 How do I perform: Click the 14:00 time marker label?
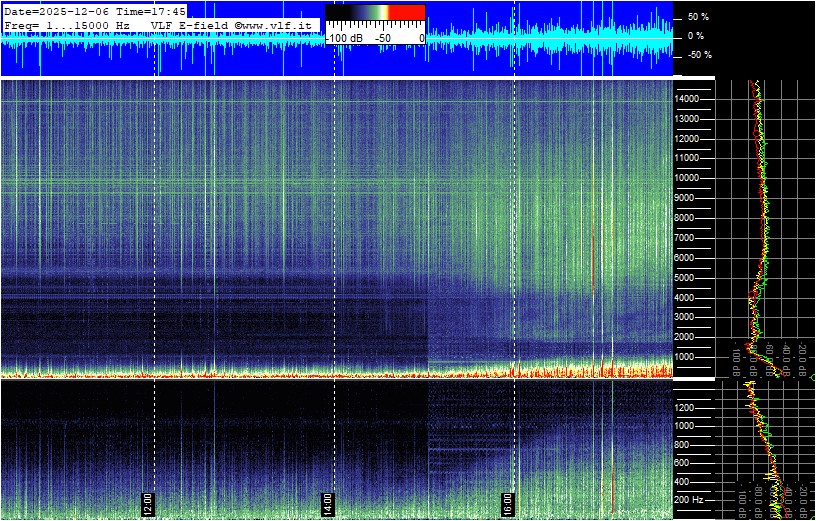pos(327,501)
